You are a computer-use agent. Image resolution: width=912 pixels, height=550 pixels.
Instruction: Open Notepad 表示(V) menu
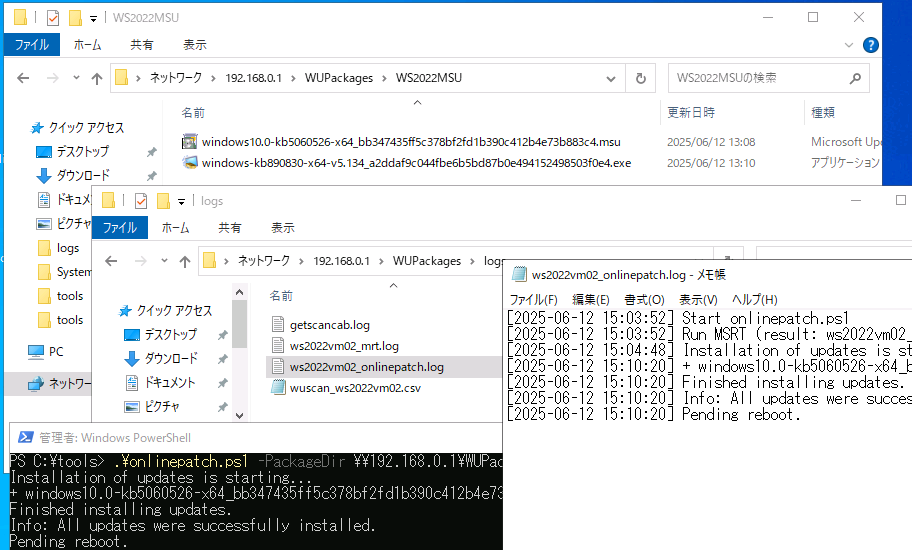tap(698, 299)
